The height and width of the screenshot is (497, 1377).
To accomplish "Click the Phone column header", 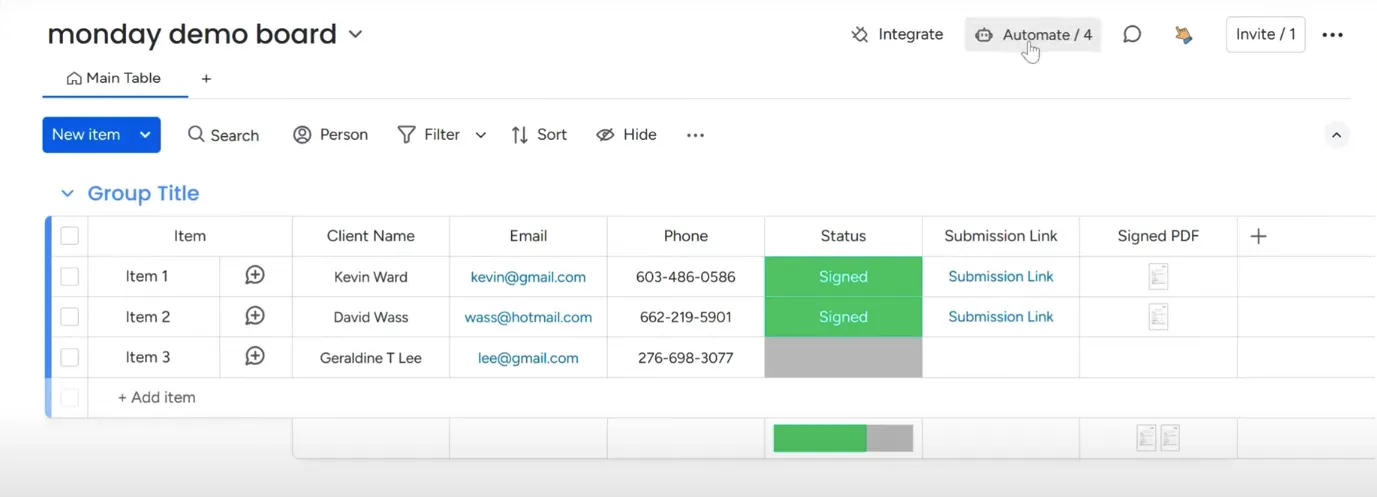I will point(686,236).
